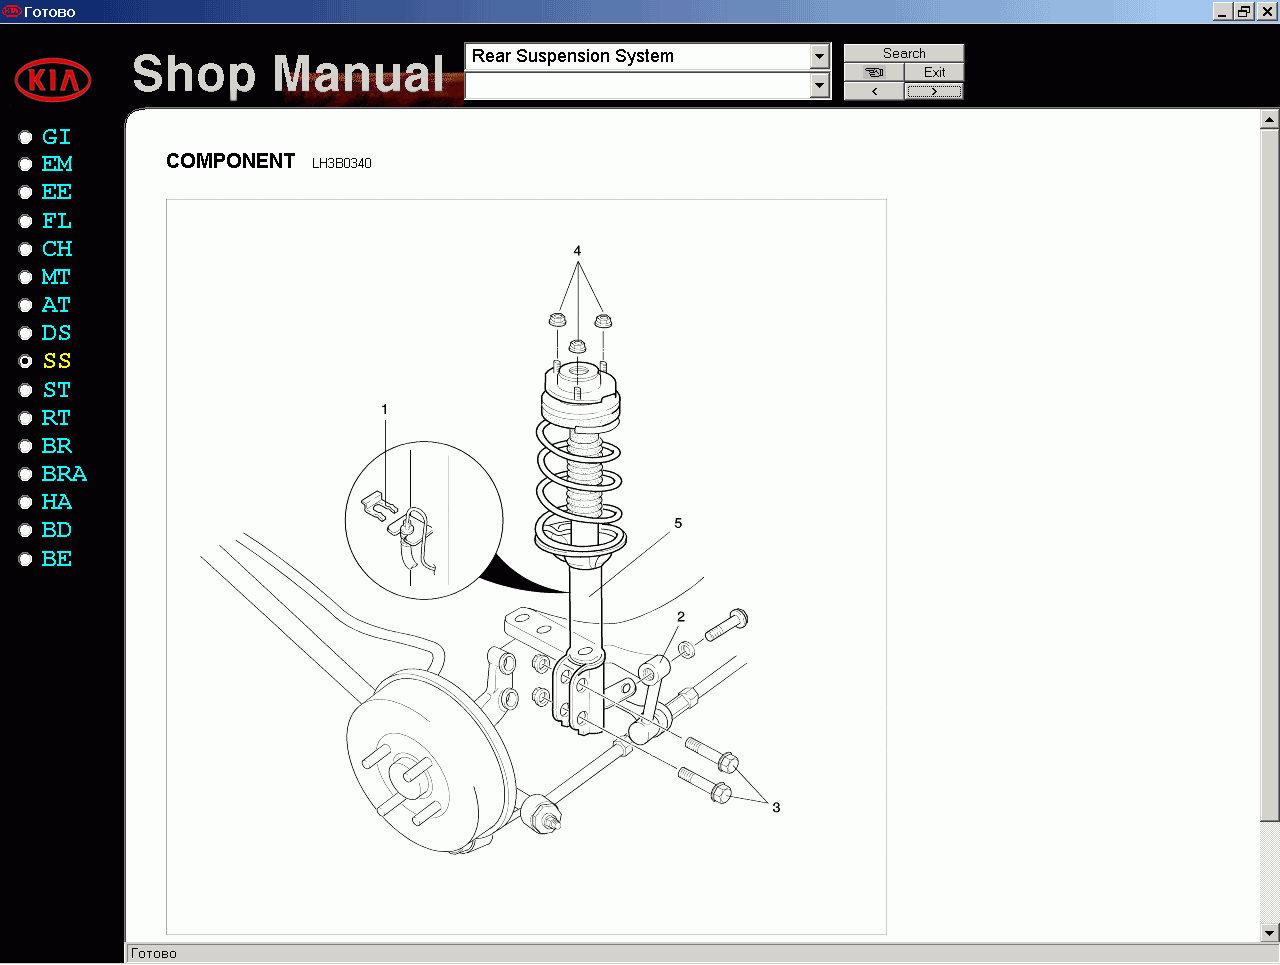Viewport: 1280px width, 965px height.
Task: Select the GI radio button
Action: click(x=25, y=136)
